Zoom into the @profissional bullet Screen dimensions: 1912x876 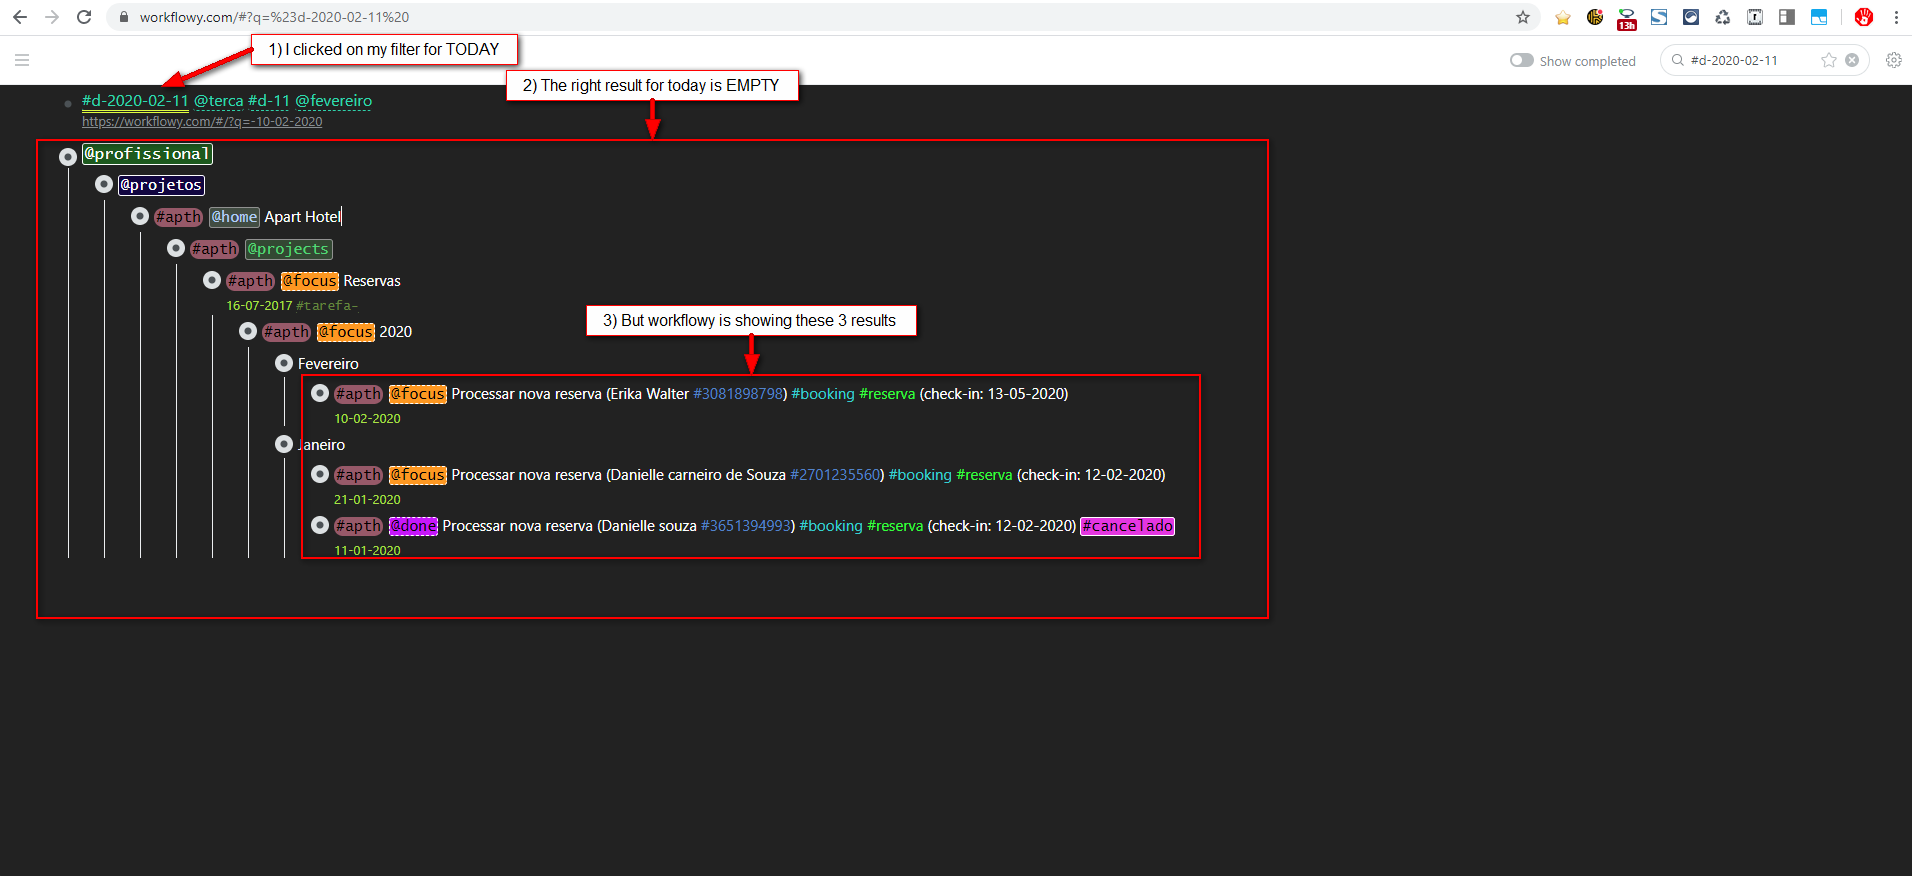68,156
